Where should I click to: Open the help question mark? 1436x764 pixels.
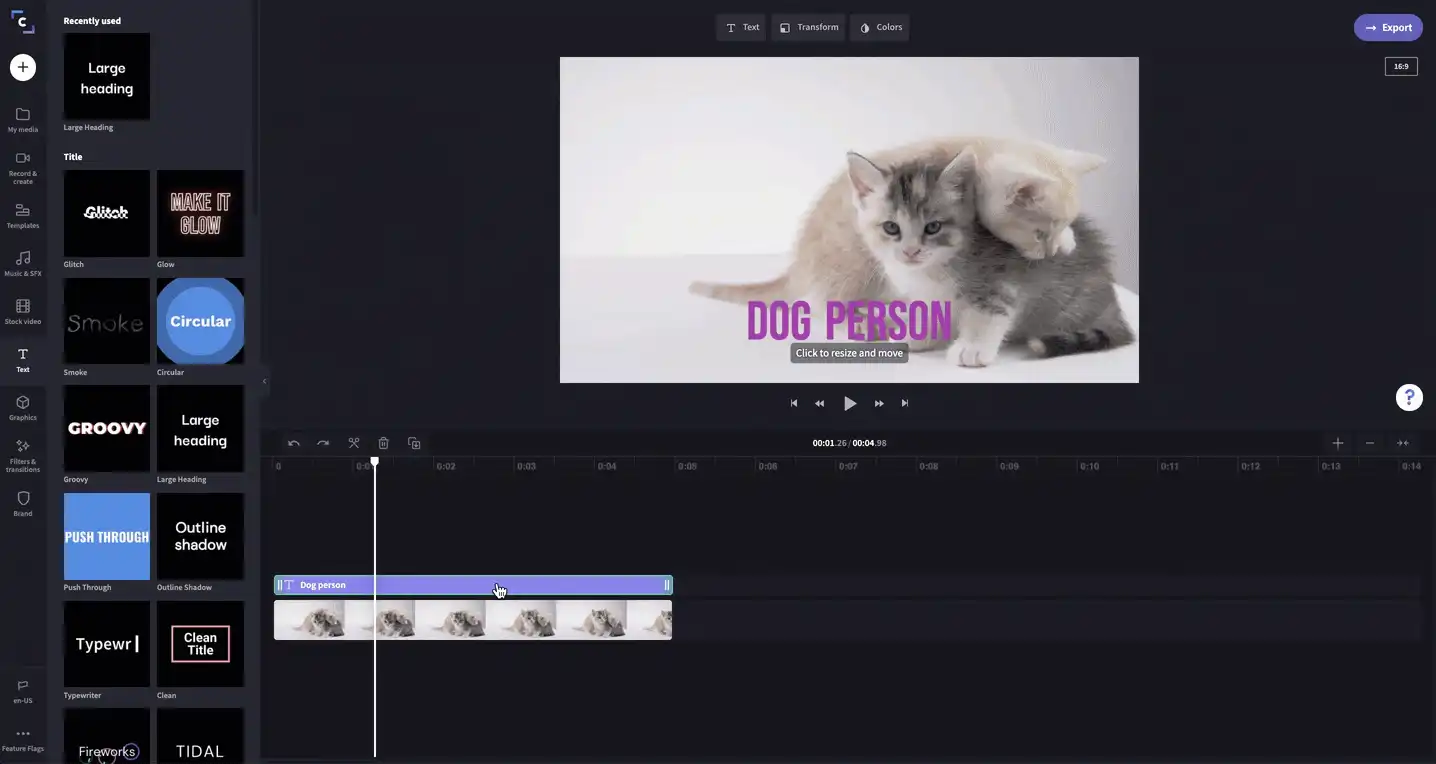[1409, 397]
